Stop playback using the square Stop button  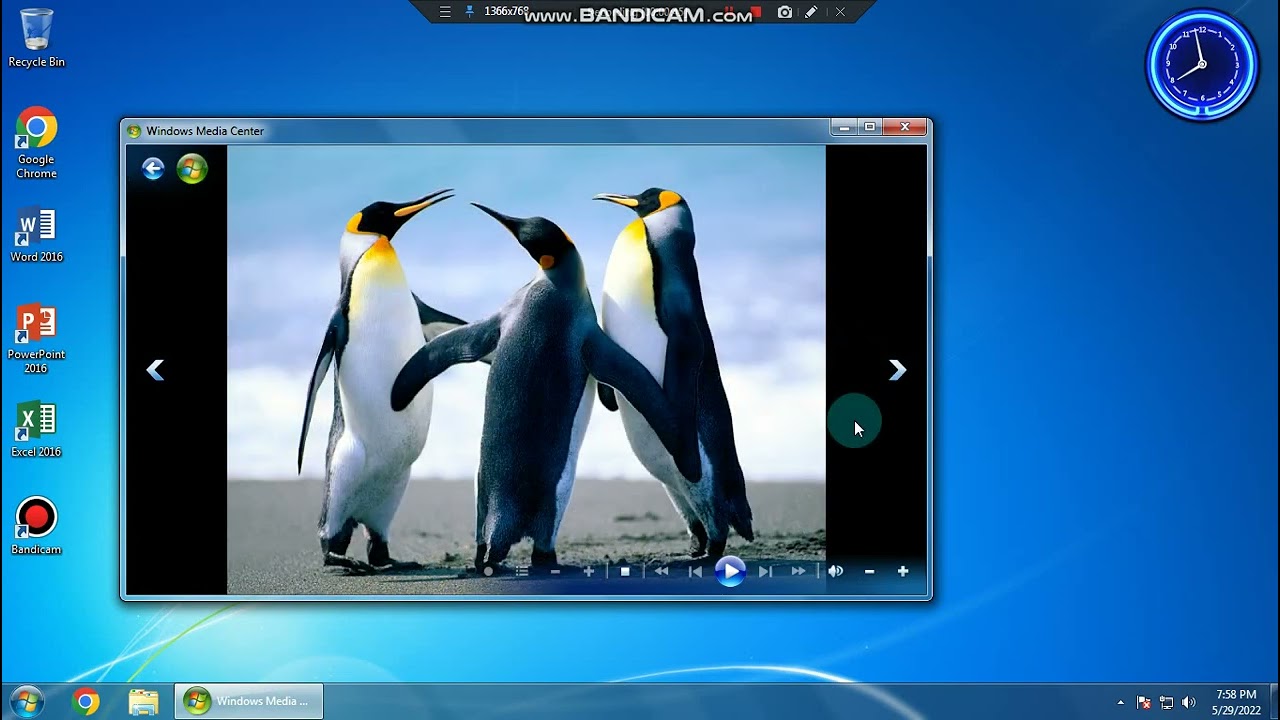[x=625, y=572]
